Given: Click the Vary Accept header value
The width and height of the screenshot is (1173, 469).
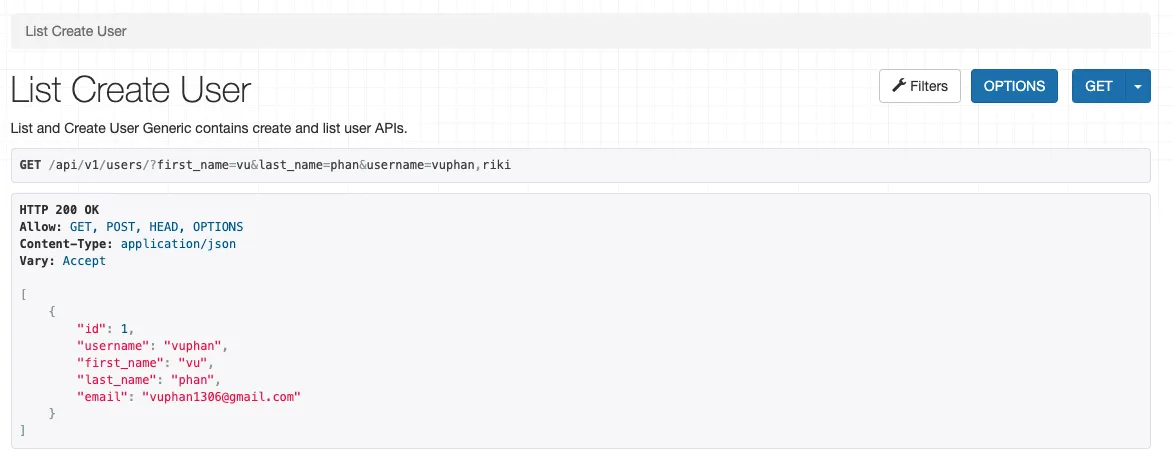Looking at the screenshot, I should point(84,261).
